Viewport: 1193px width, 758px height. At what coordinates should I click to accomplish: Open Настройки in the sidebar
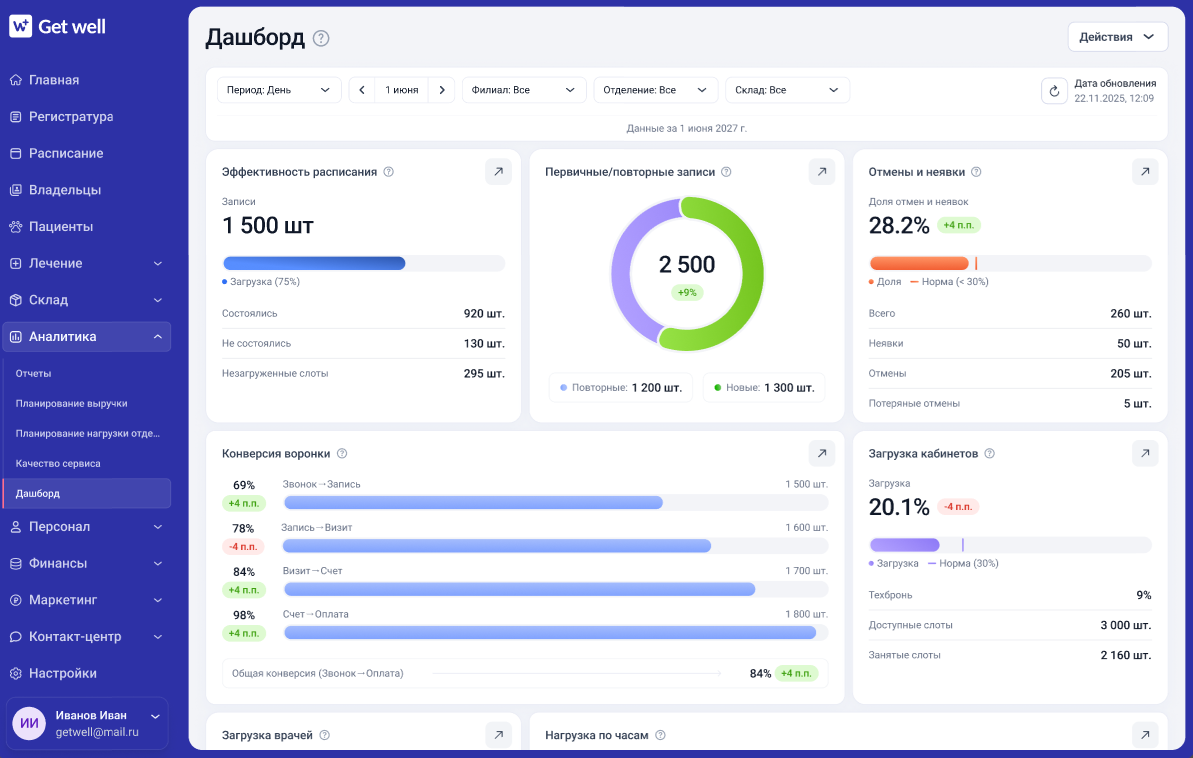[x=87, y=674]
